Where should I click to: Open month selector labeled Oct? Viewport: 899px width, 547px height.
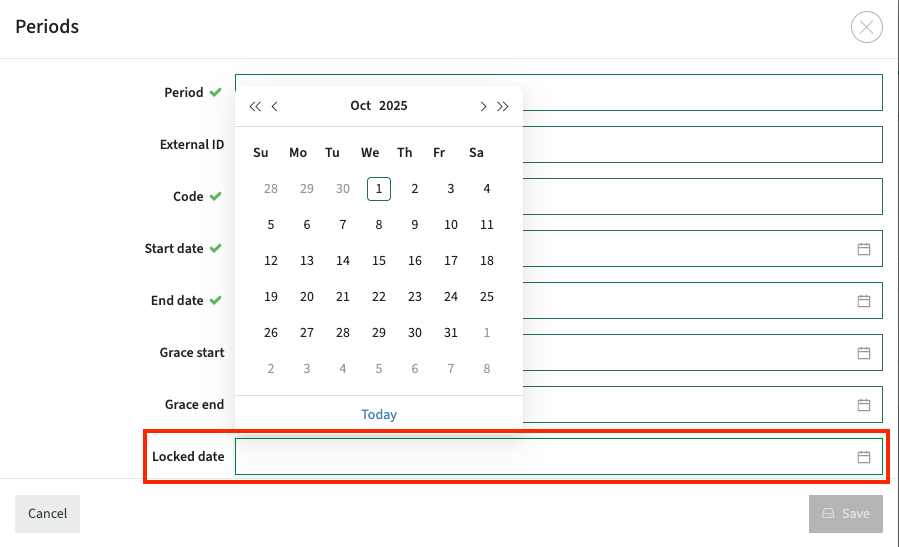(x=360, y=106)
